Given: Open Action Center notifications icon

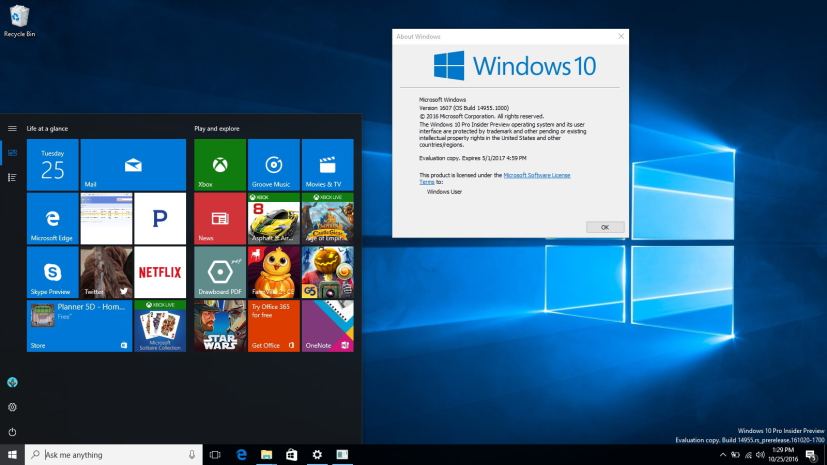Looking at the screenshot, I should pyautogui.click(x=811, y=455).
